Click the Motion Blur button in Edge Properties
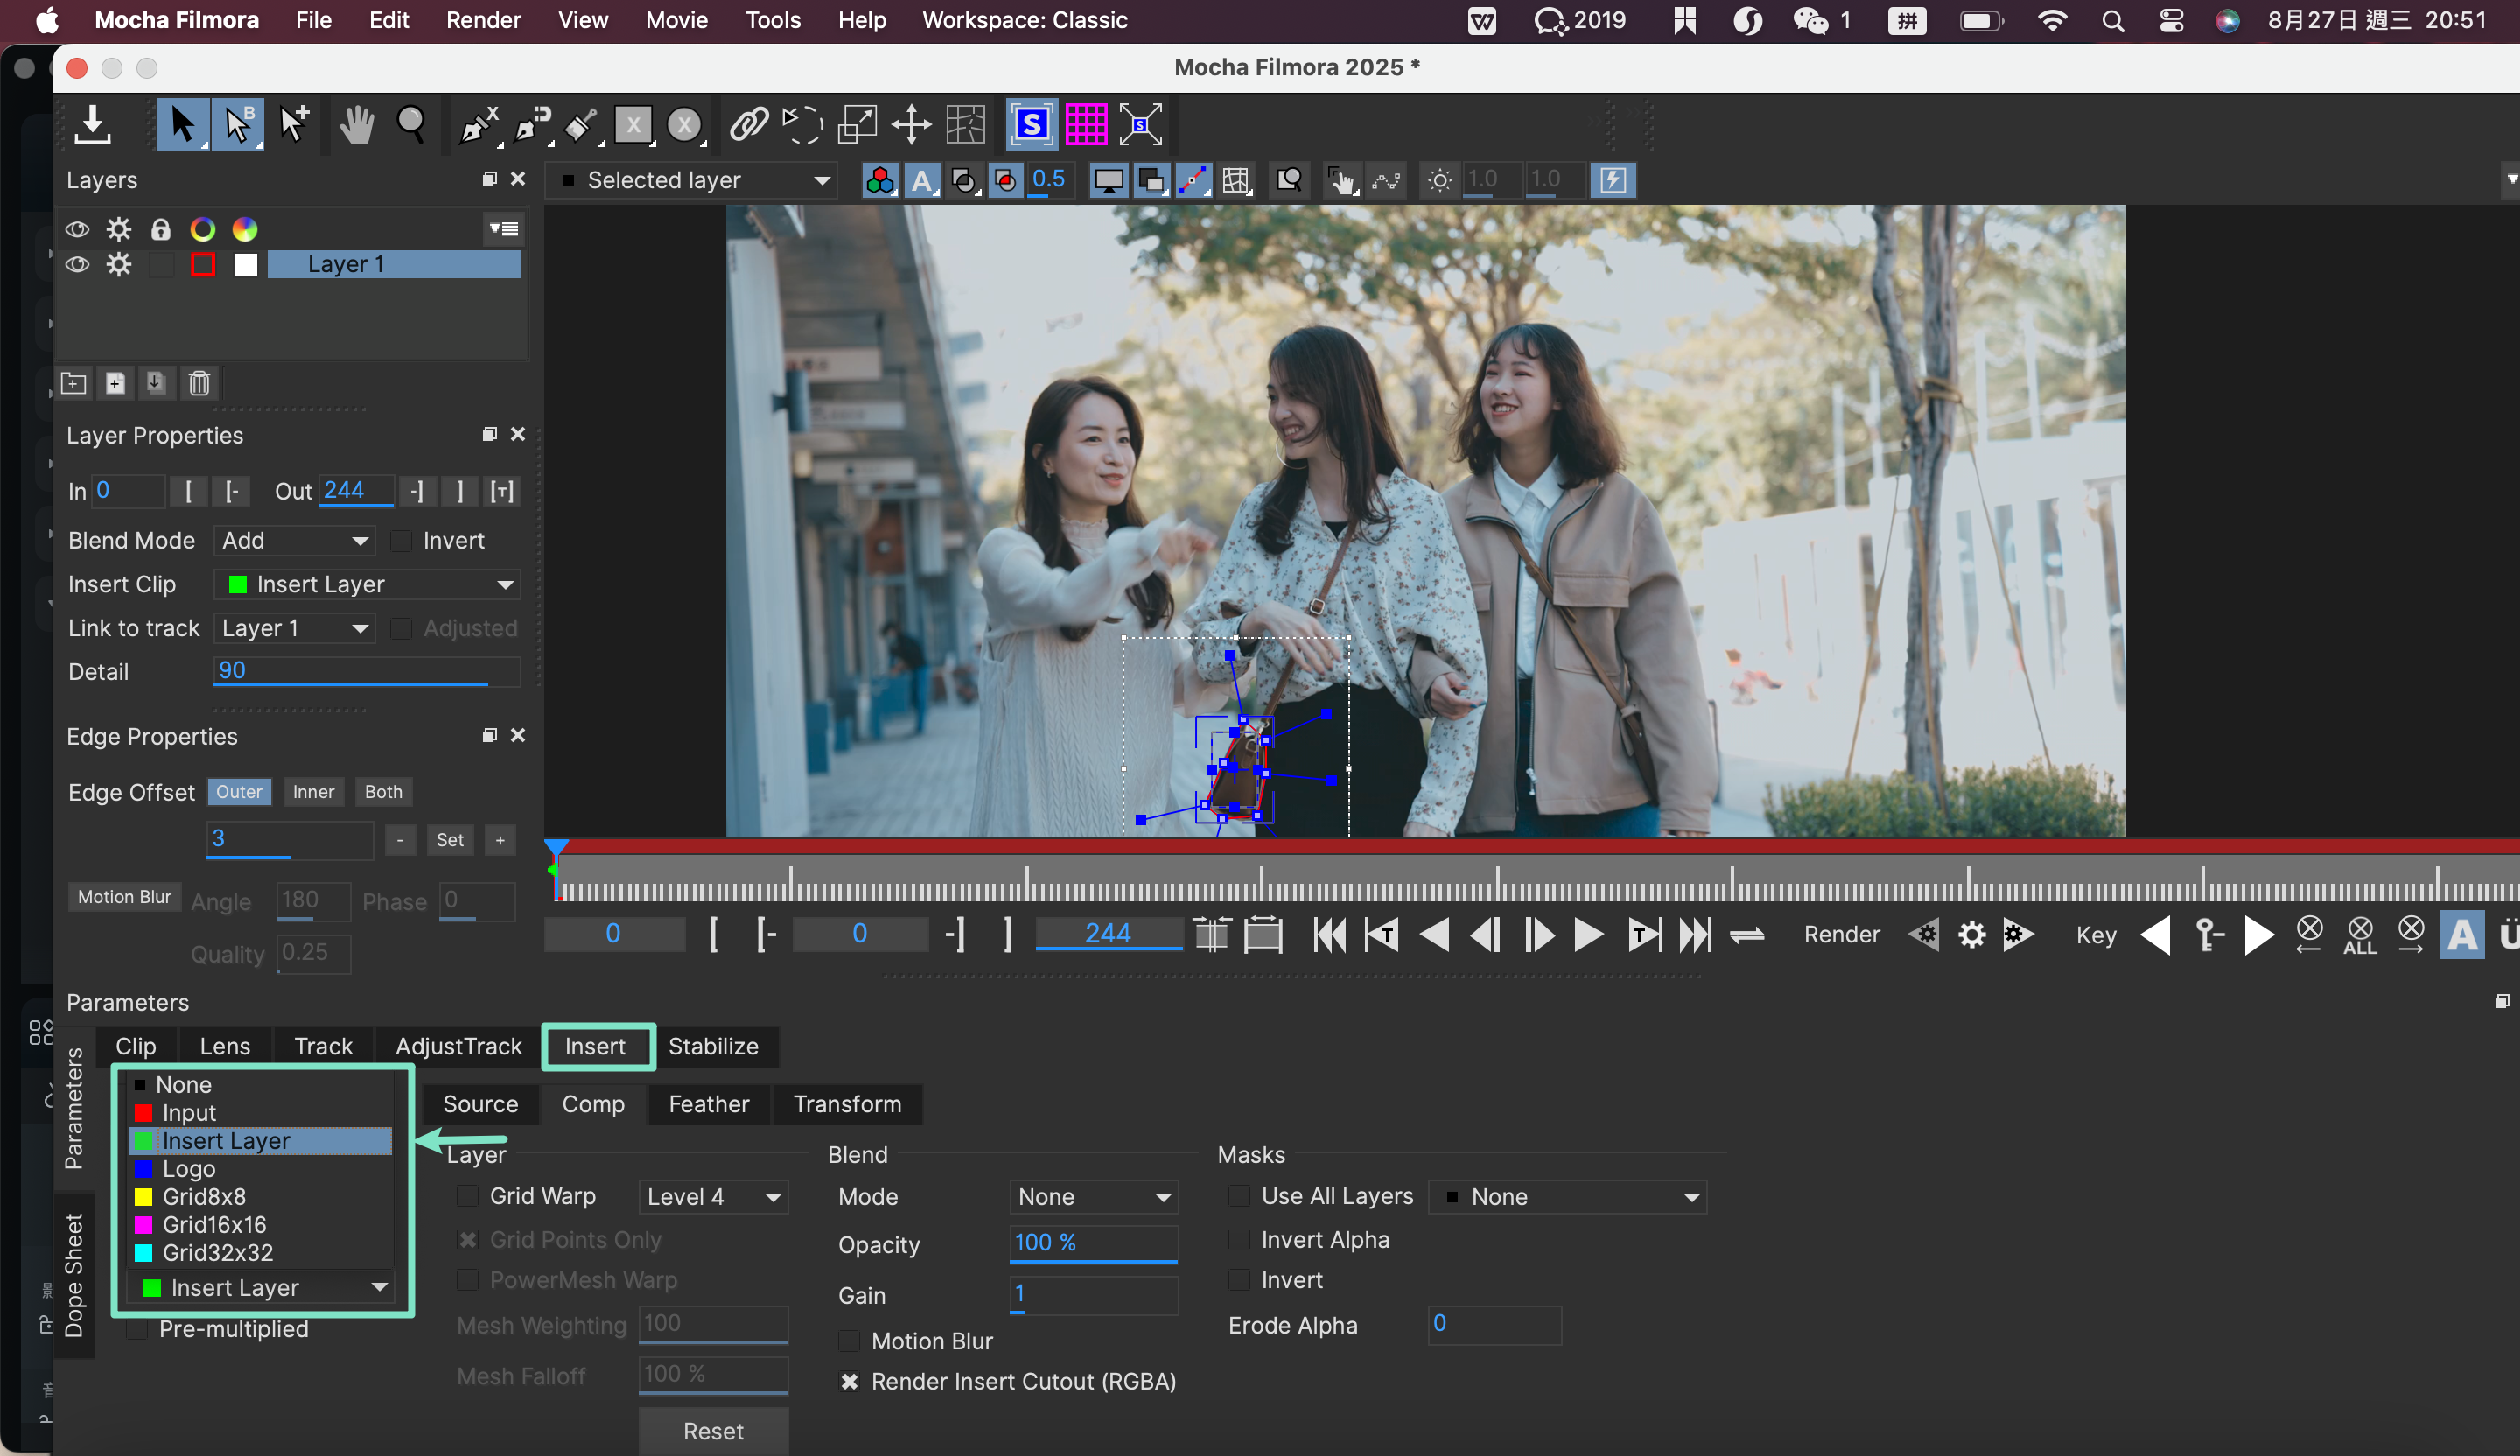The height and width of the screenshot is (1456, 2520). coord(125,897)
